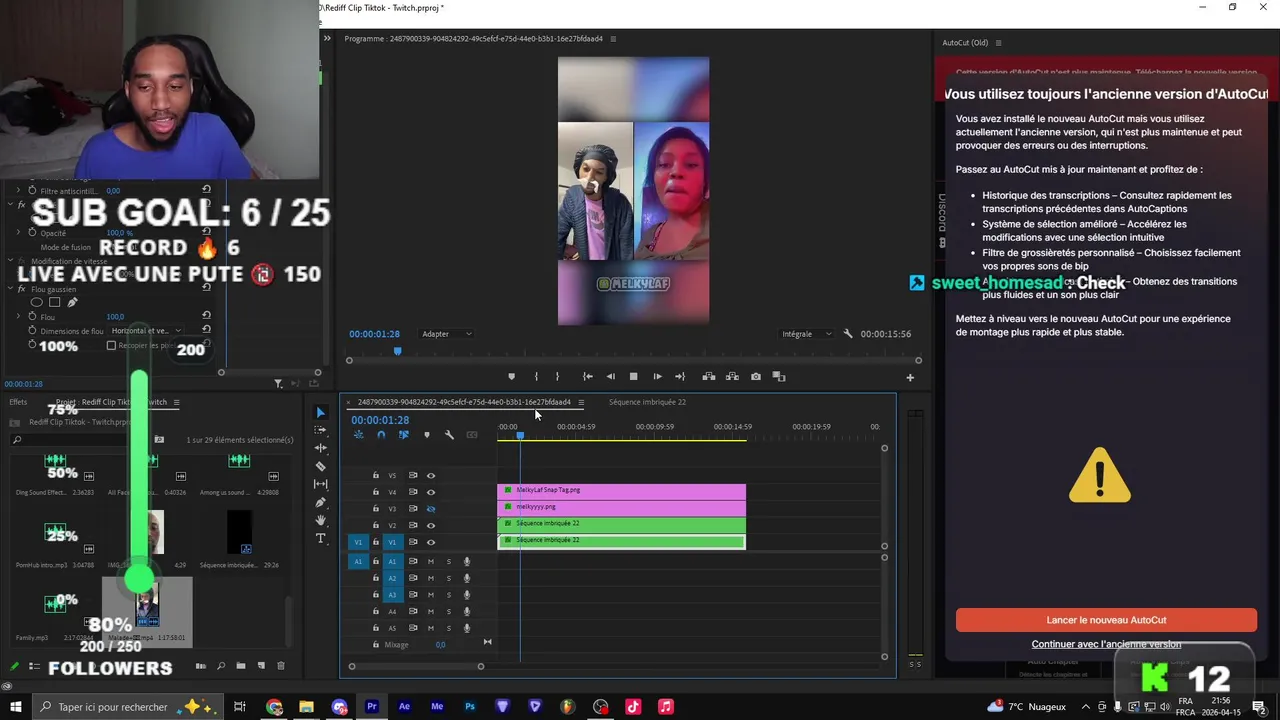
Task: Export a frame with the camera icon
Action: (x=755, y=377)
